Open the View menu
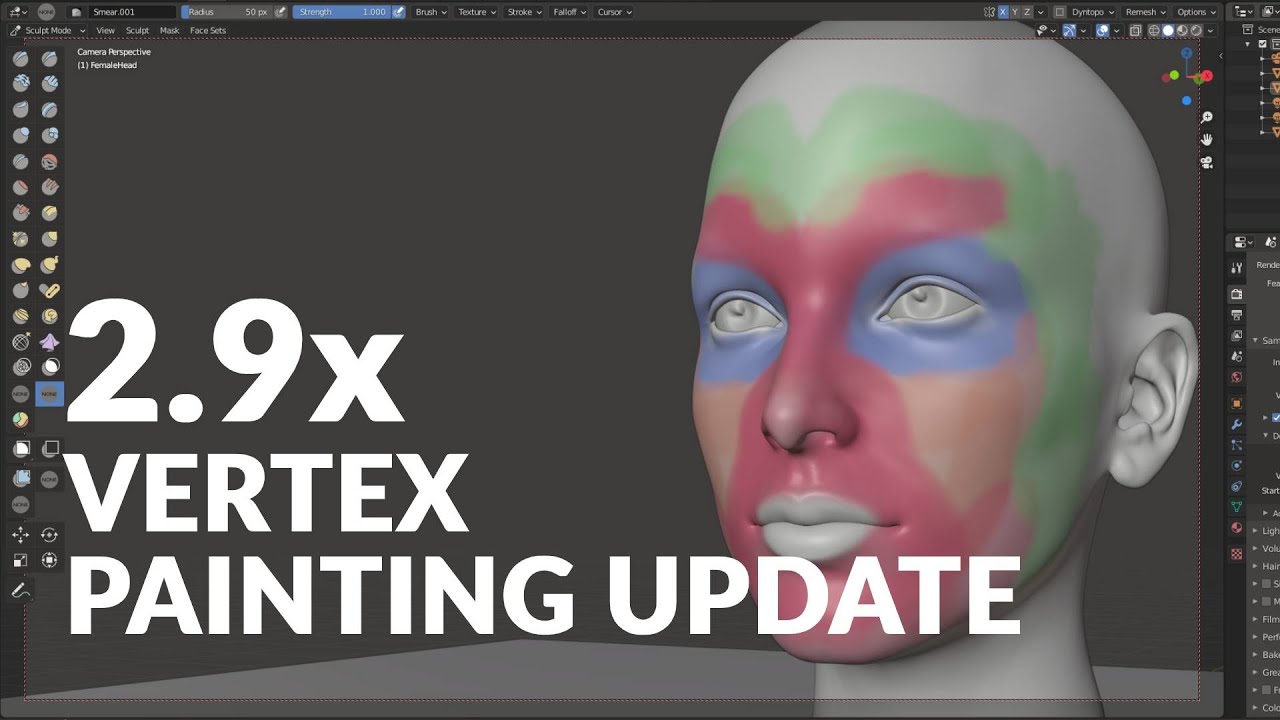1280x720 pixels. tap(105, 31)
